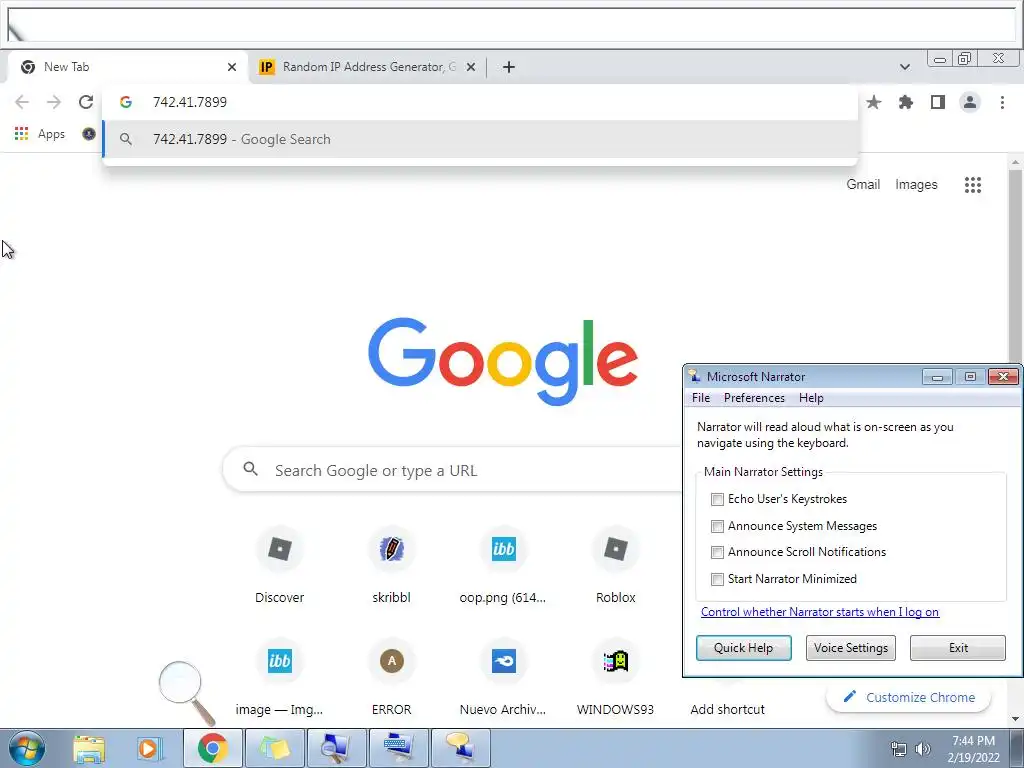Image resolution: width=1024 pixels, height=768 pixels.
Task: Open the image — Img shortcut tile
Action: (280, 679)
